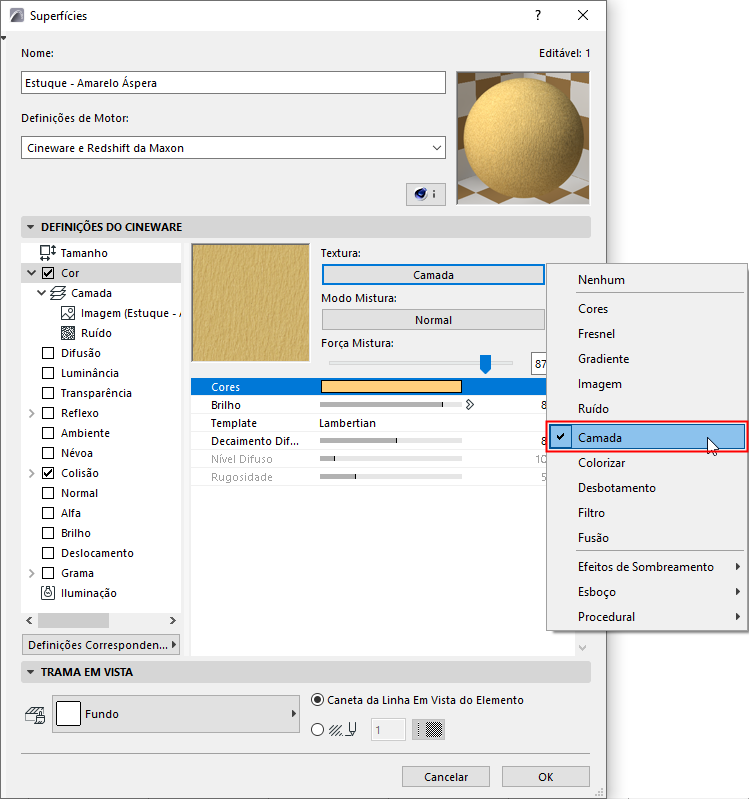Choose Camada in texture menu
749x799 pixels.
pos(647,437)
